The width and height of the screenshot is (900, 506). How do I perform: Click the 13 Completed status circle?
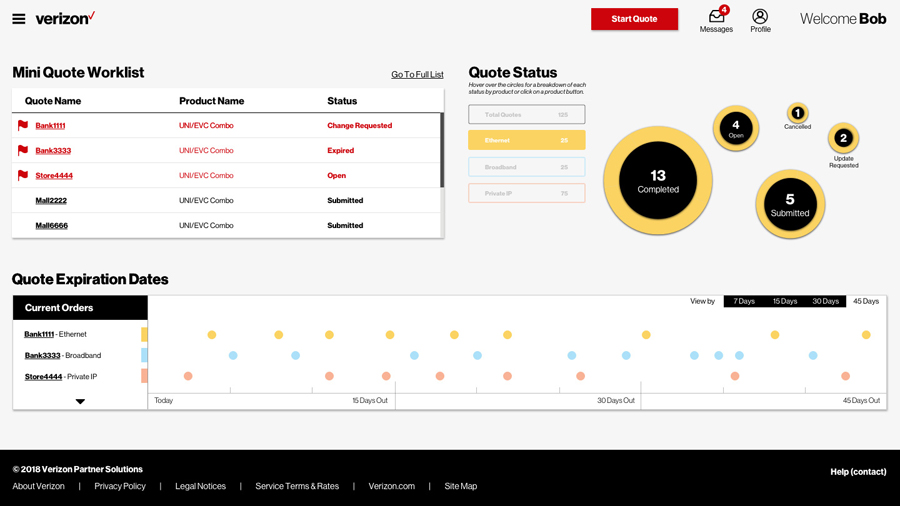click(658, 180)
